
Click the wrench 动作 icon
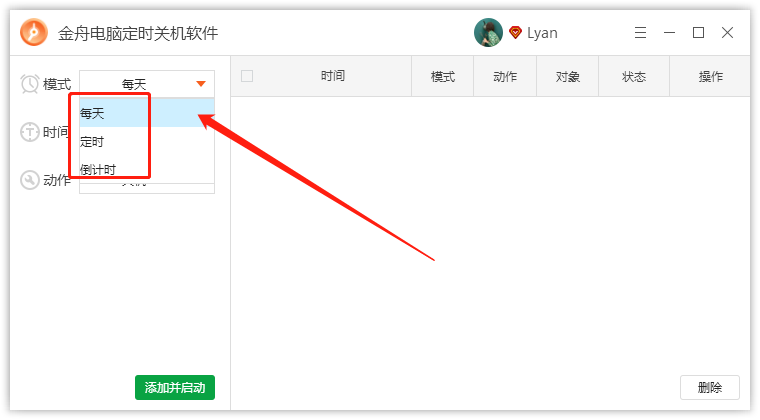tap(30, 180)
